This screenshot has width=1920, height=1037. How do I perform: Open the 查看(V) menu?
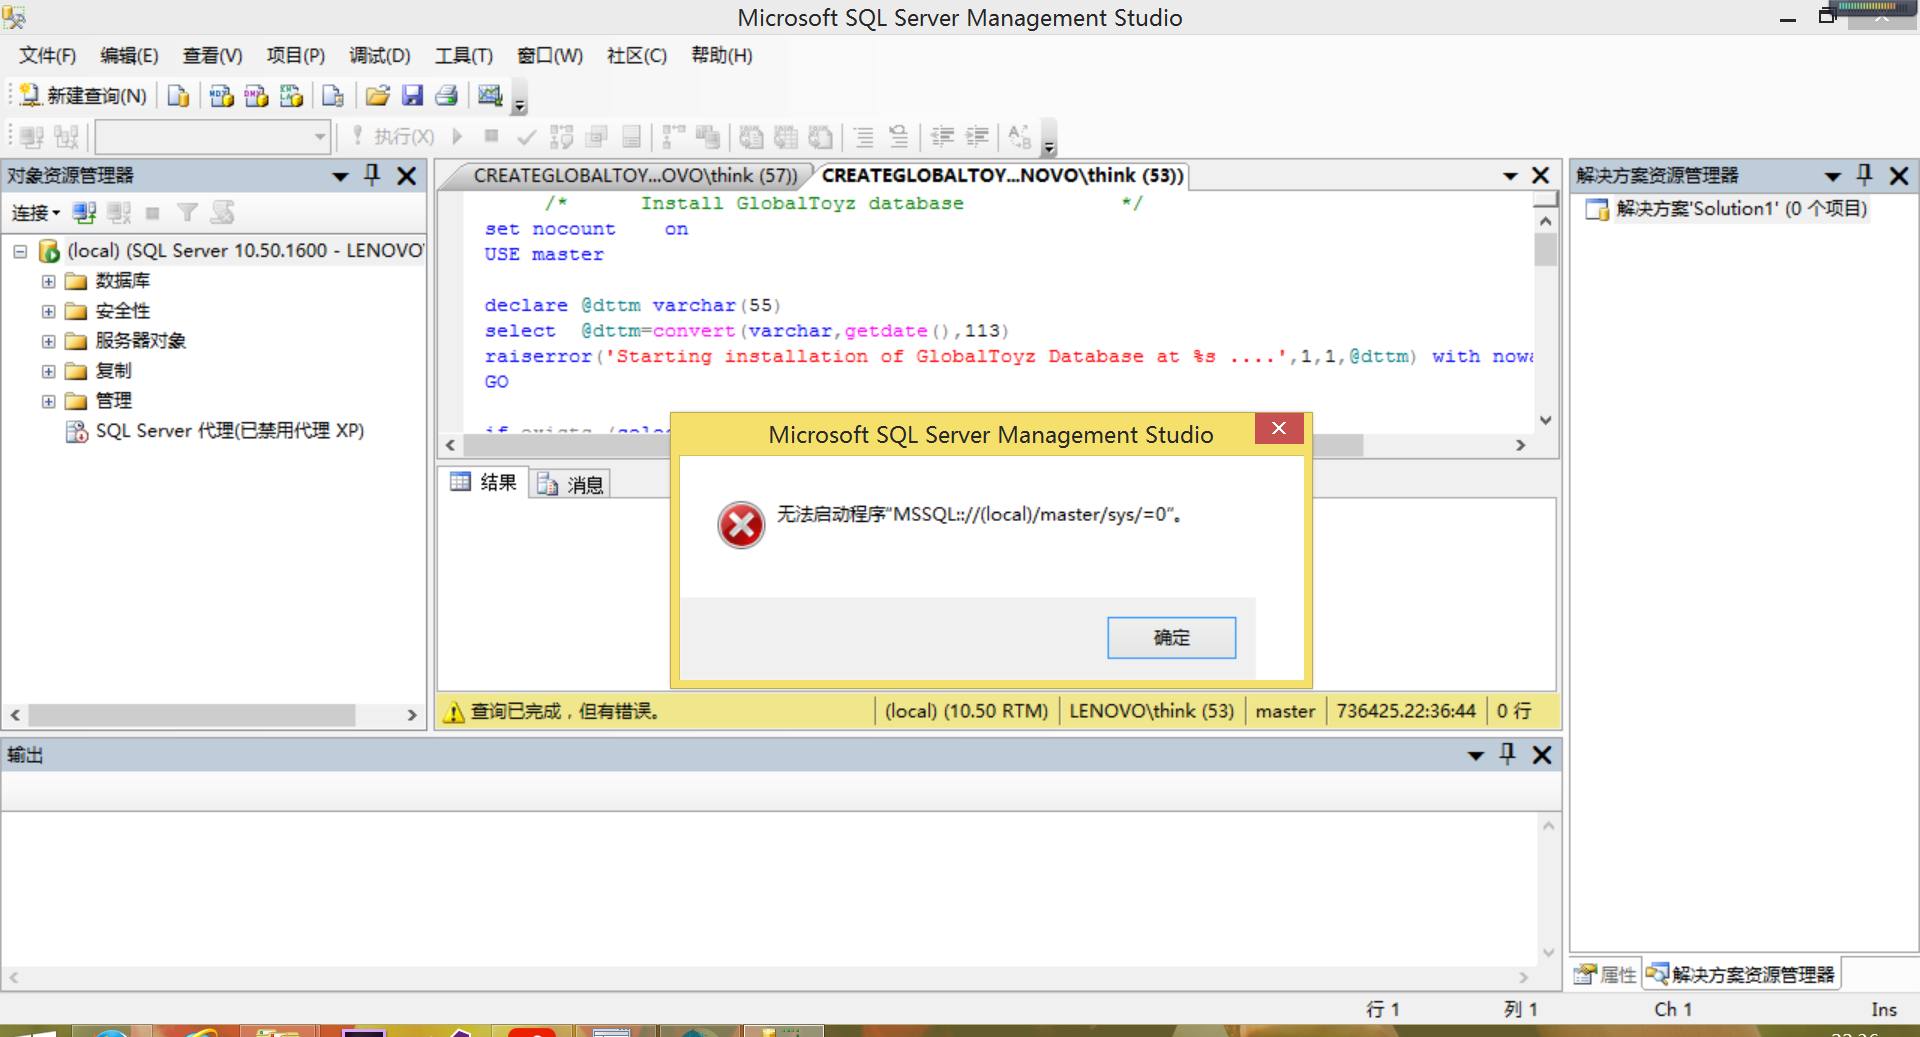212,56
